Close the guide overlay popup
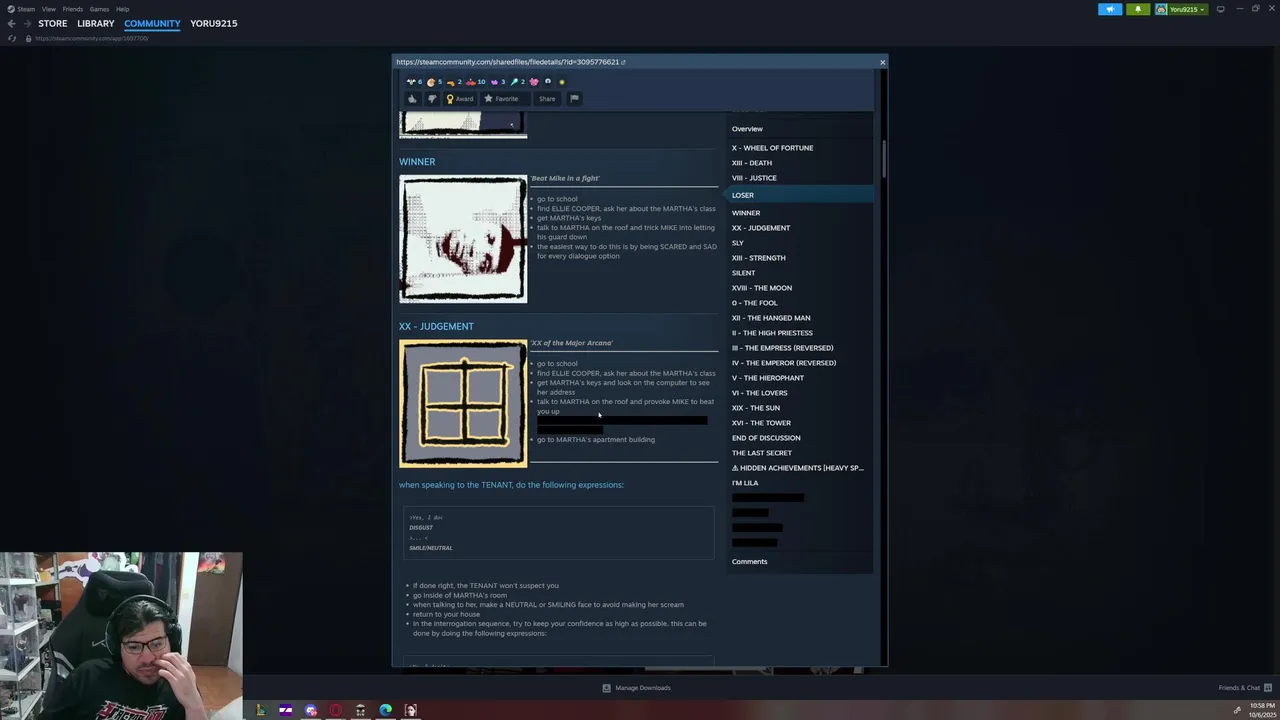This screenshot has height=720, width=1280. (882, 62)
